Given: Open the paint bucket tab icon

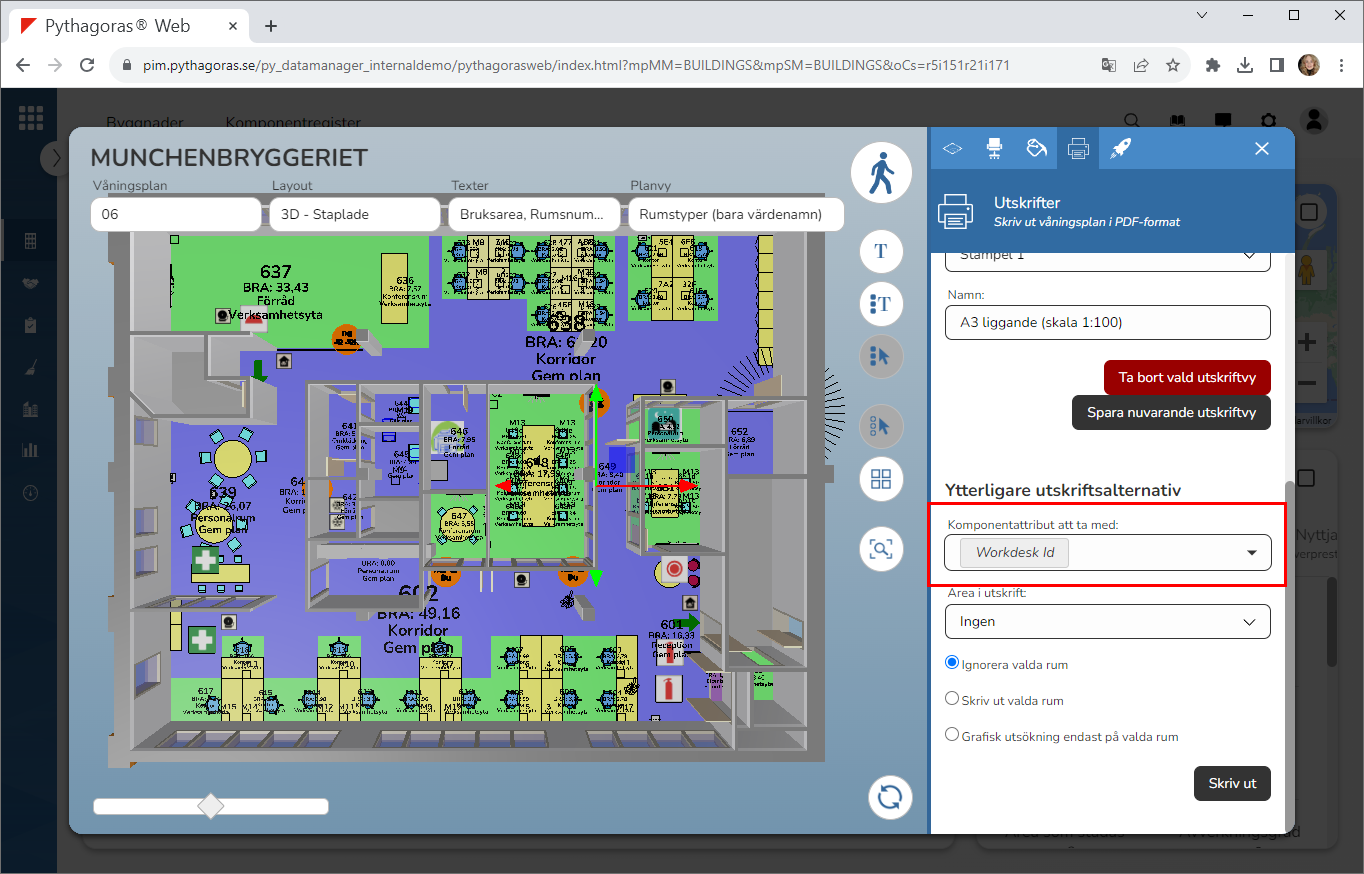Looking at the screenshot, I should tap(1036, 148).
